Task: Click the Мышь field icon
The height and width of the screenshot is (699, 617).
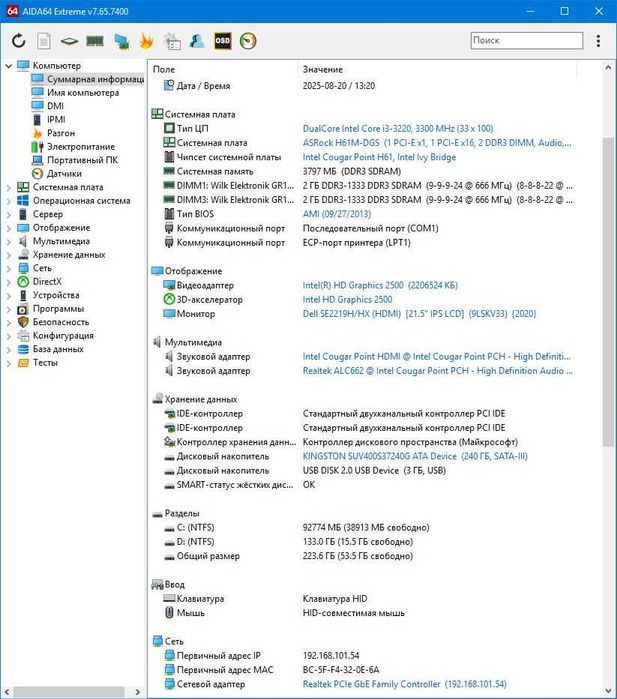Action: 169,613
